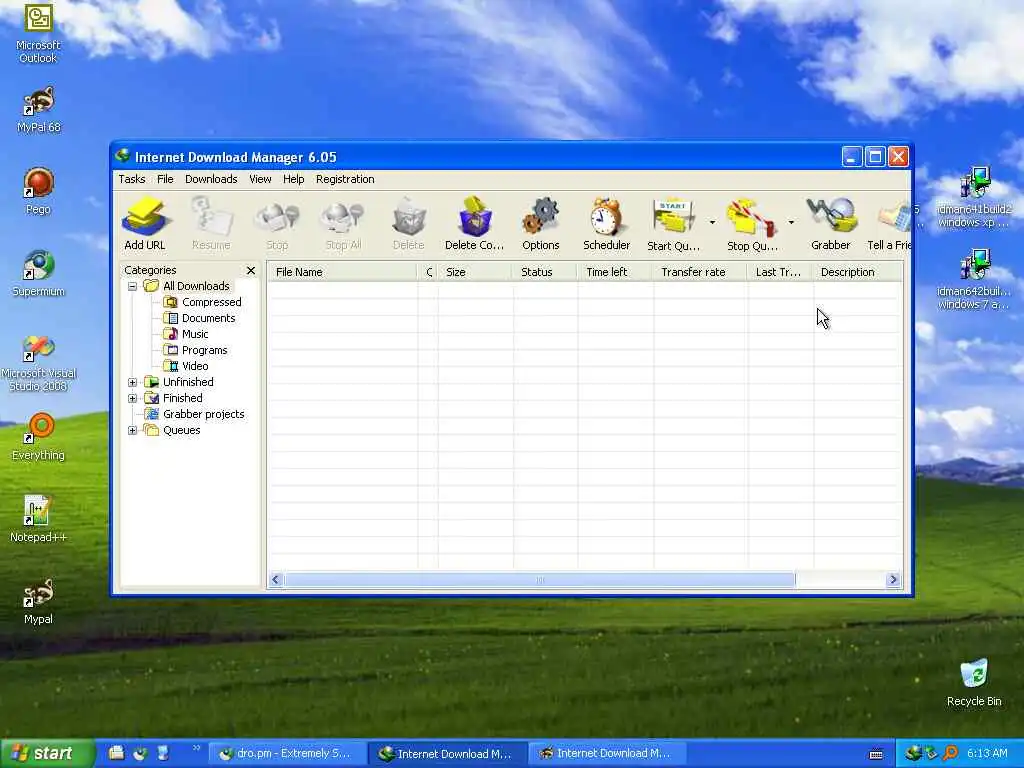Select the All Downloads folder
This screenshot has width=1024, height=768.
[187, 286]
